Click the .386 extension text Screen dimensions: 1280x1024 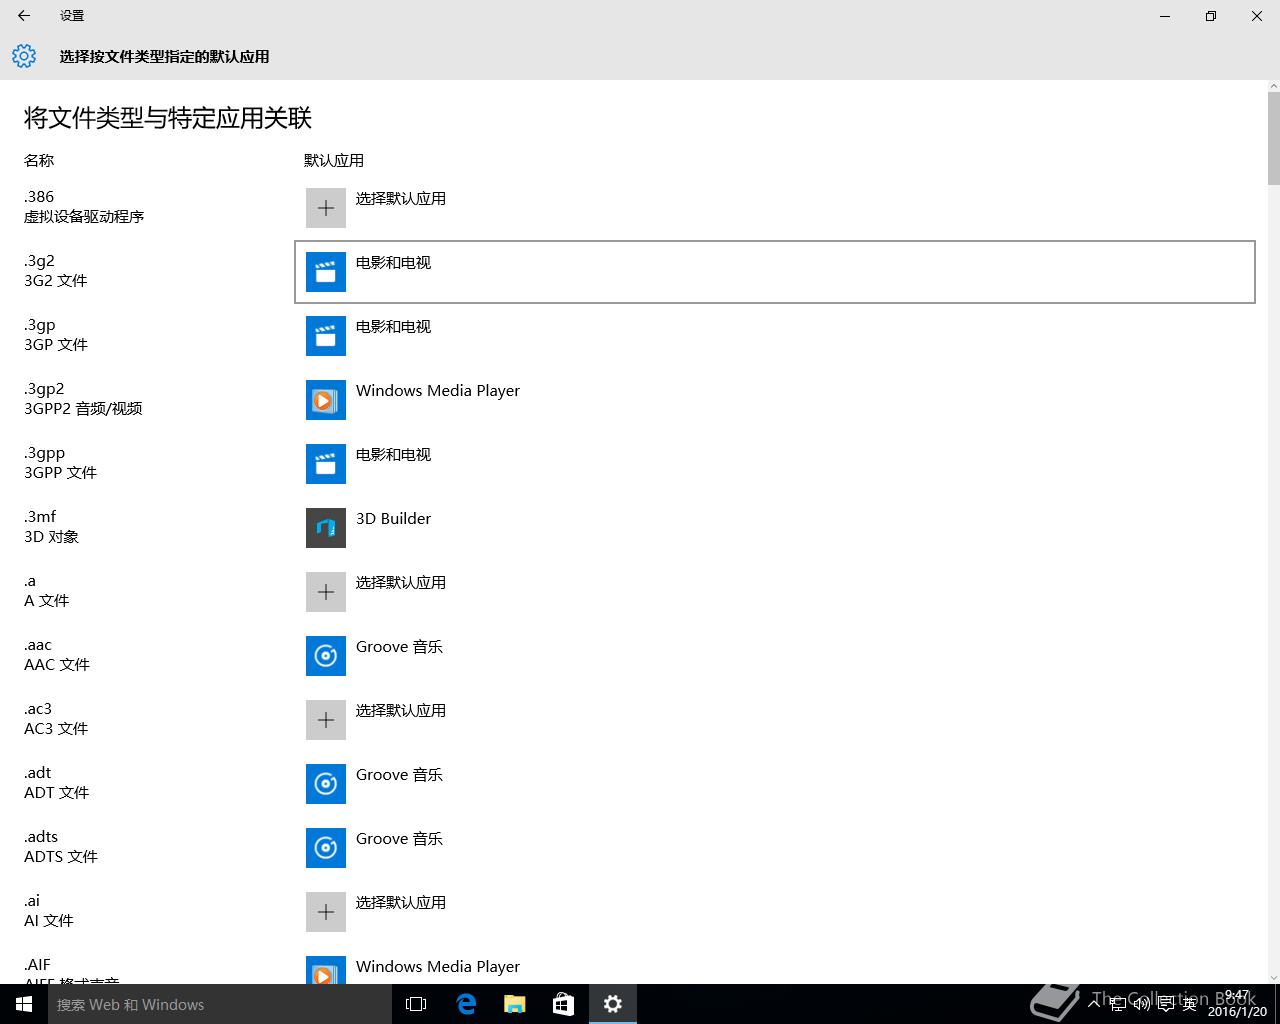[39, 197]
